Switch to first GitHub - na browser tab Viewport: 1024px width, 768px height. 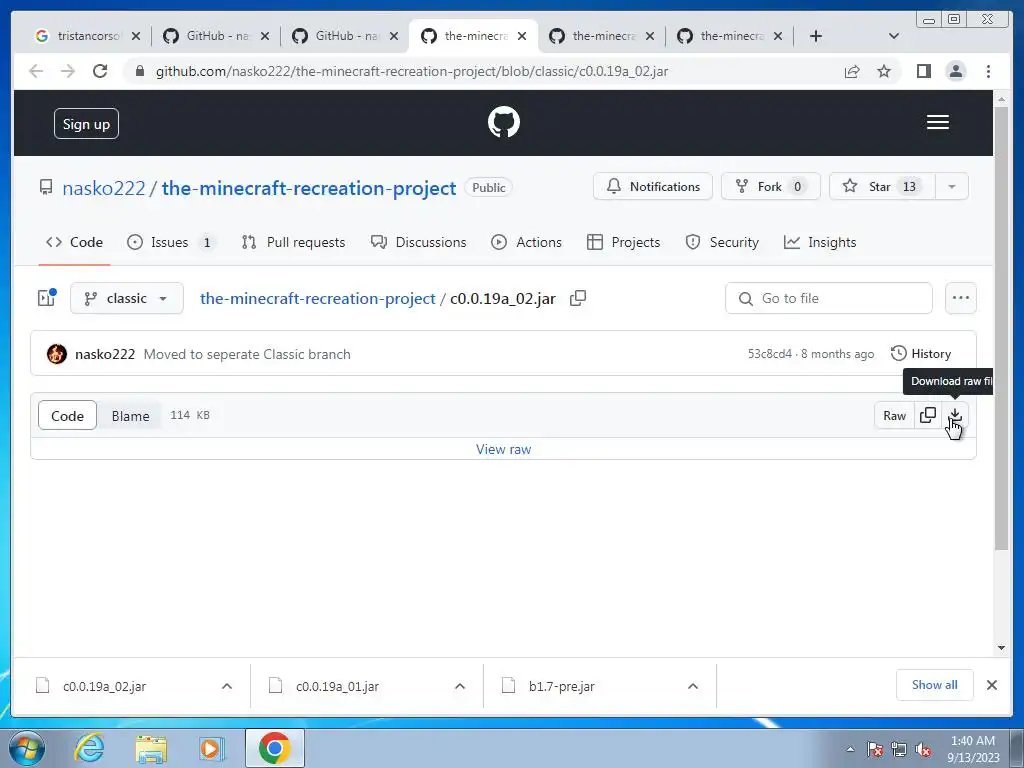(216, 36)
